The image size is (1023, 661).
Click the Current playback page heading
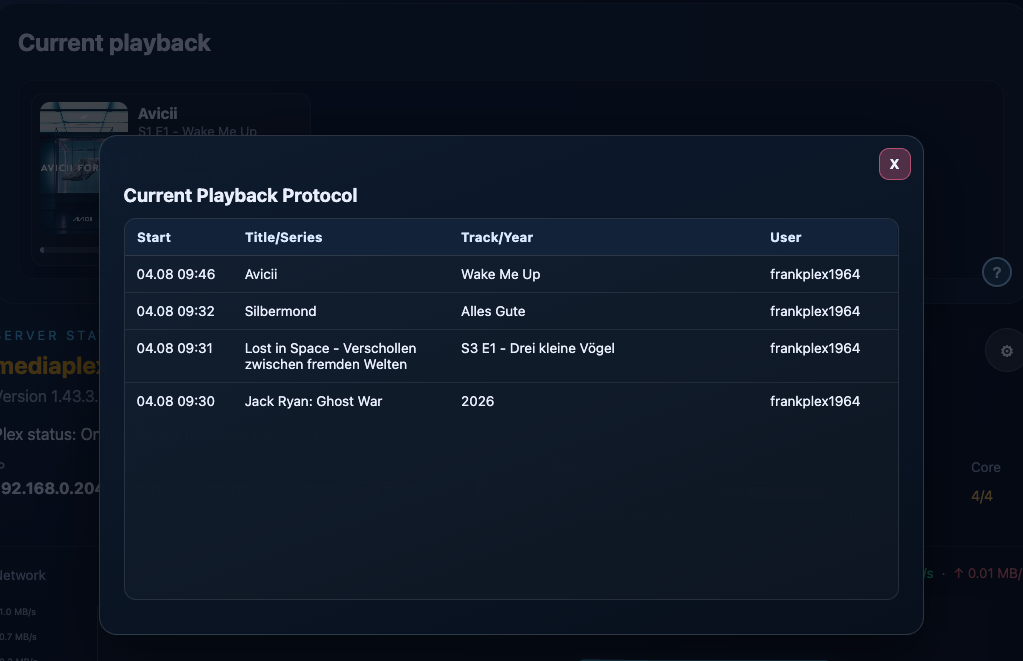click(114, 43)
